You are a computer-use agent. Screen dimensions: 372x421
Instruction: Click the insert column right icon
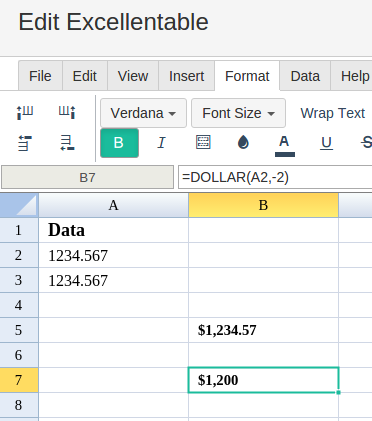point(67,113)
